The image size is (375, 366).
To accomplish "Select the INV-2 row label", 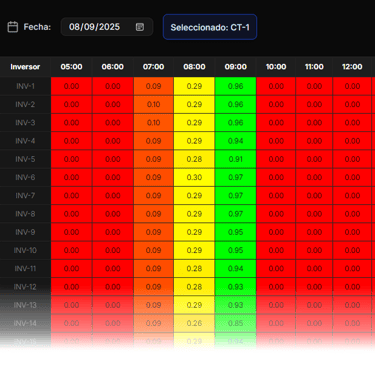I will [25, 105].
